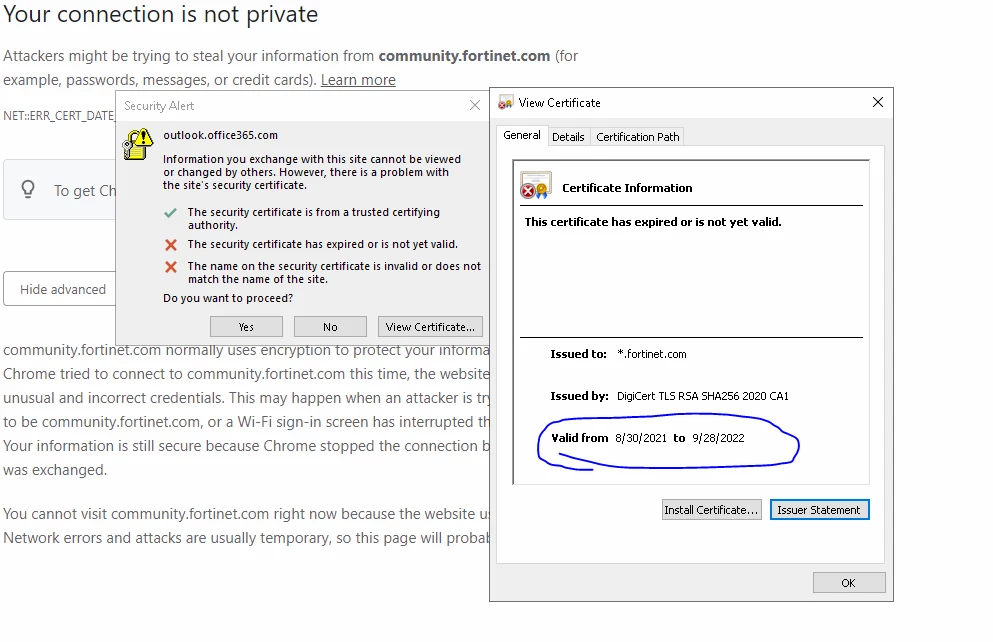
Task: Click the View Certificate title bar icon
Action: click(x=505, y=103)
